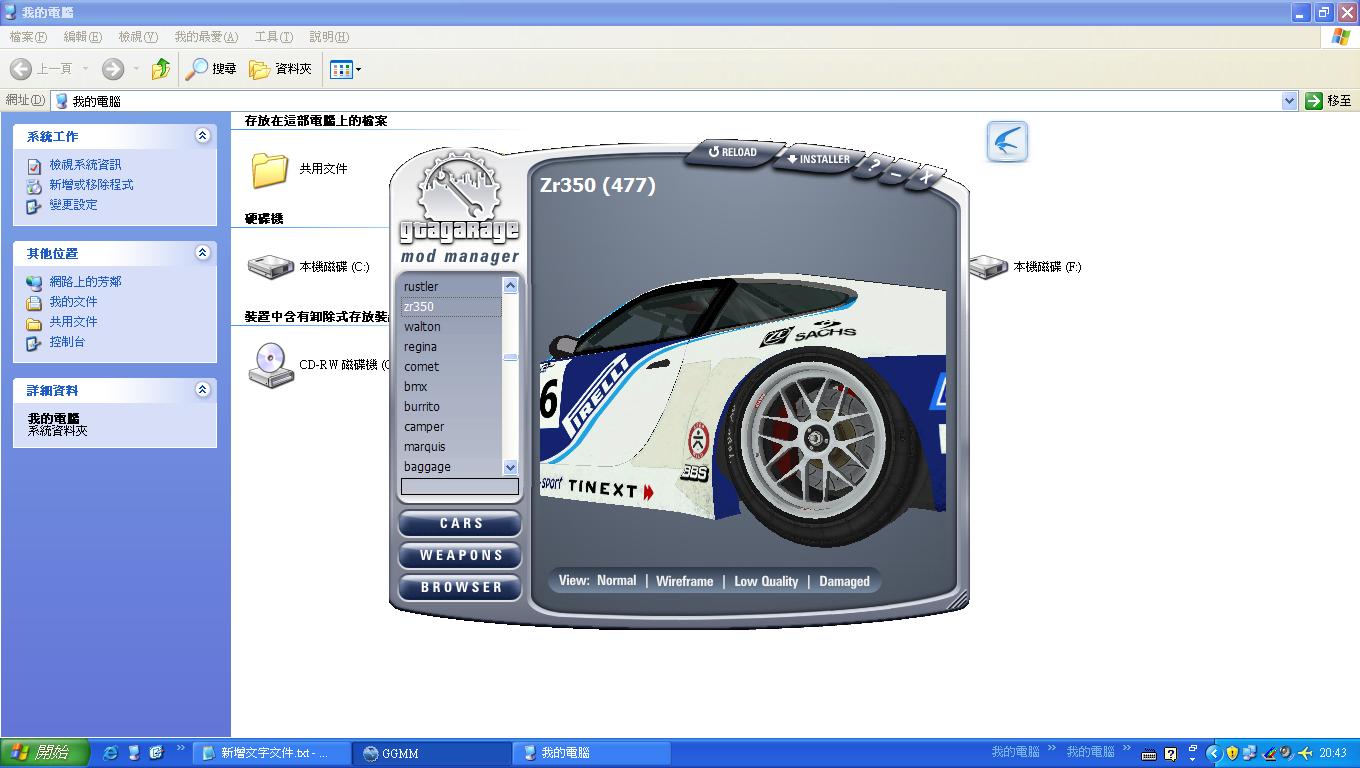Click the car list scroll up arrow

(x=510, y=286)
